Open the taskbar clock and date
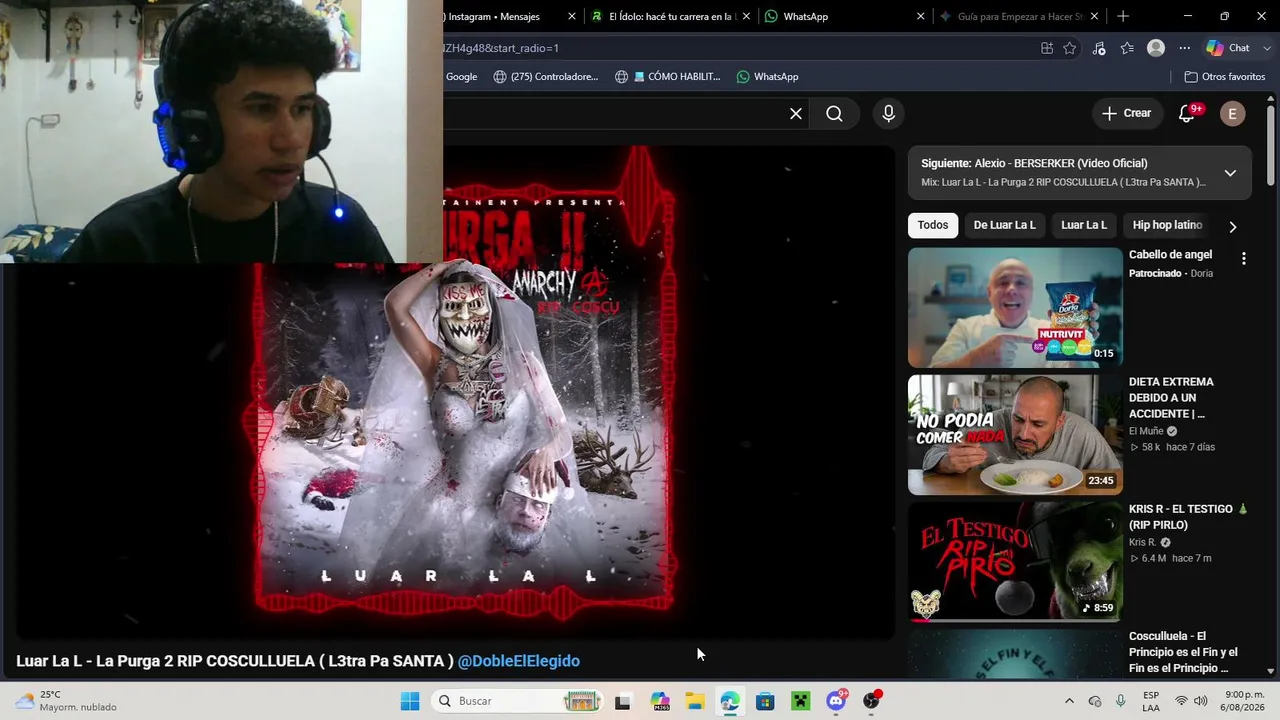Image resolution: width=1280 pixels, height=720 pixels. [1244, 701]
